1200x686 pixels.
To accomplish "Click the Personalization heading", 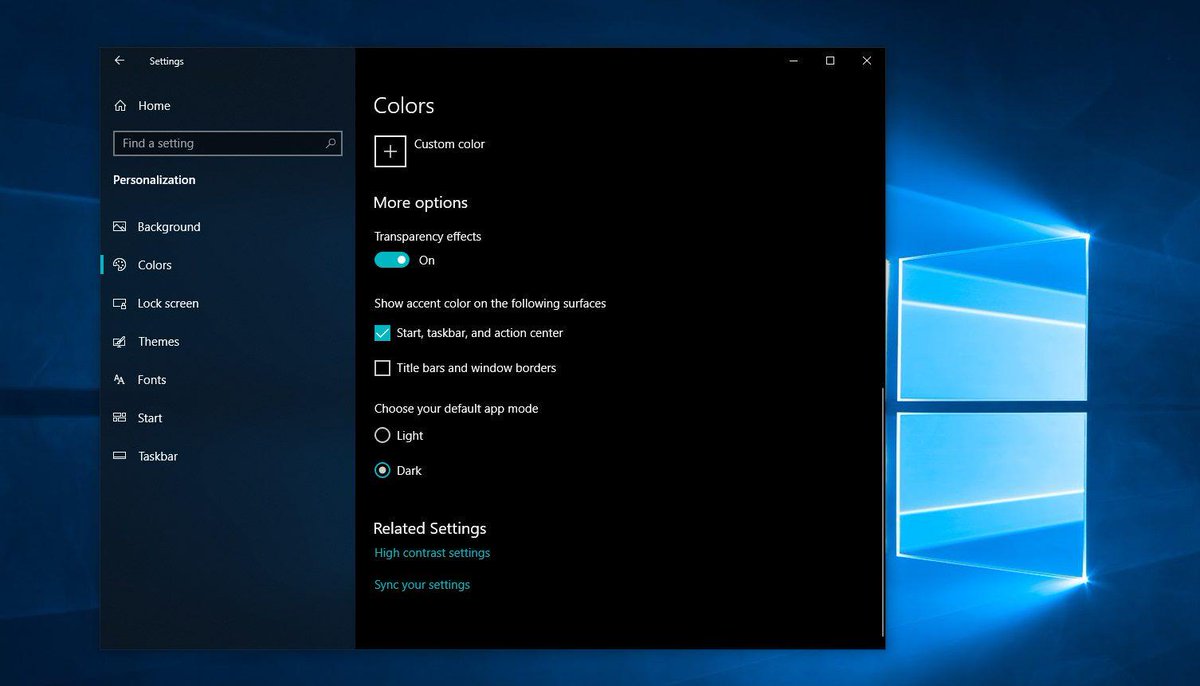I will point(153,180).
